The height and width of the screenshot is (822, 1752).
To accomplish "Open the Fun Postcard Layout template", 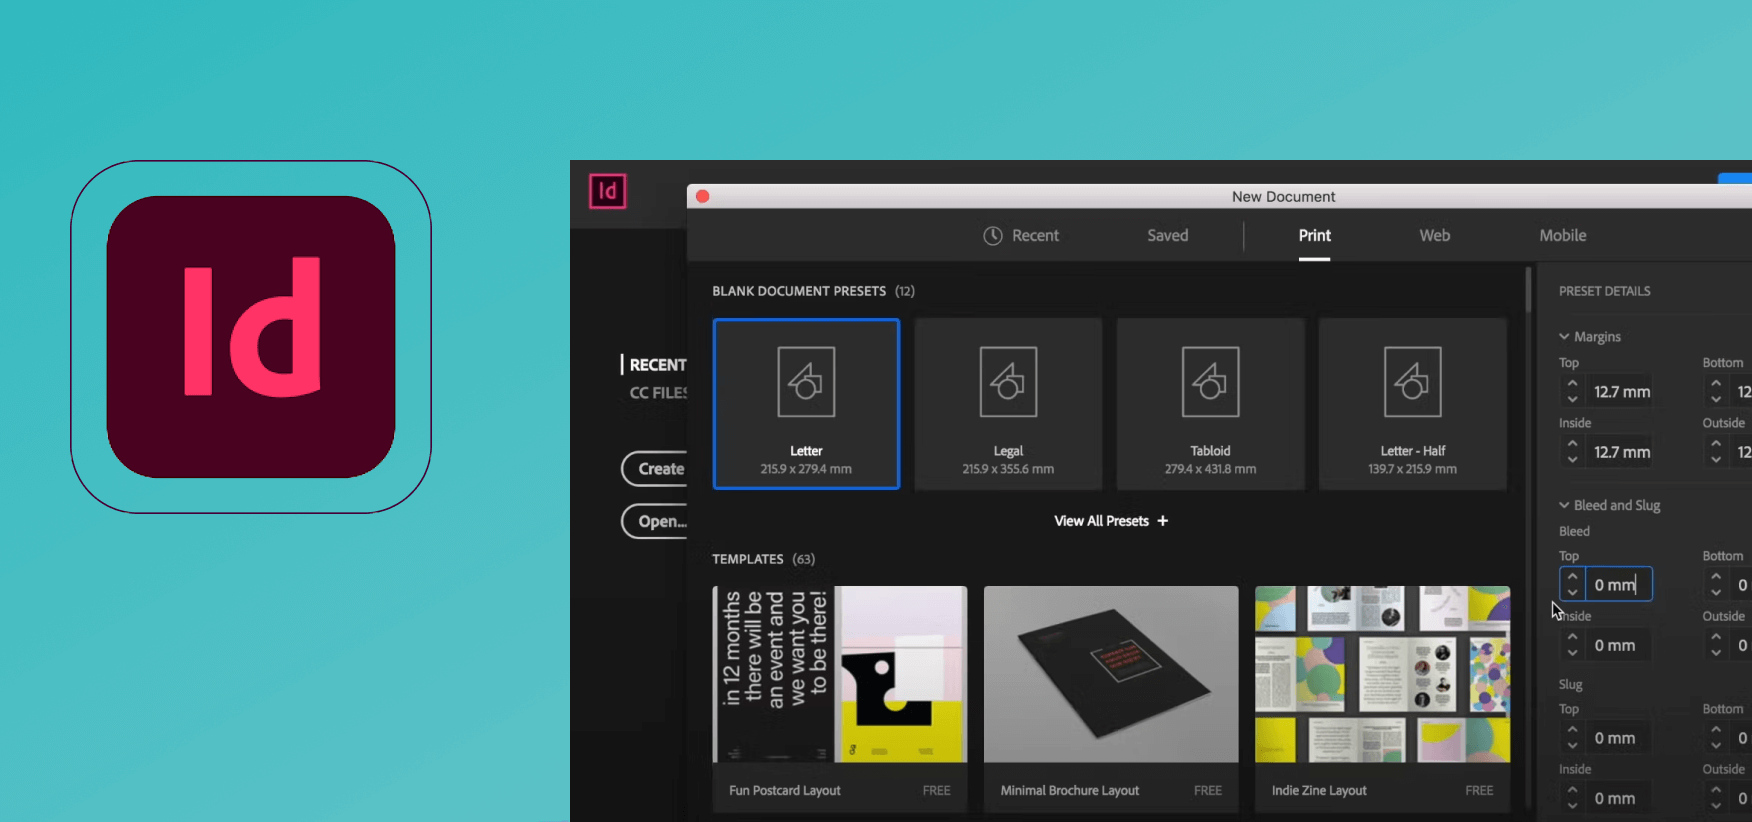I will (x=840, y=698).
